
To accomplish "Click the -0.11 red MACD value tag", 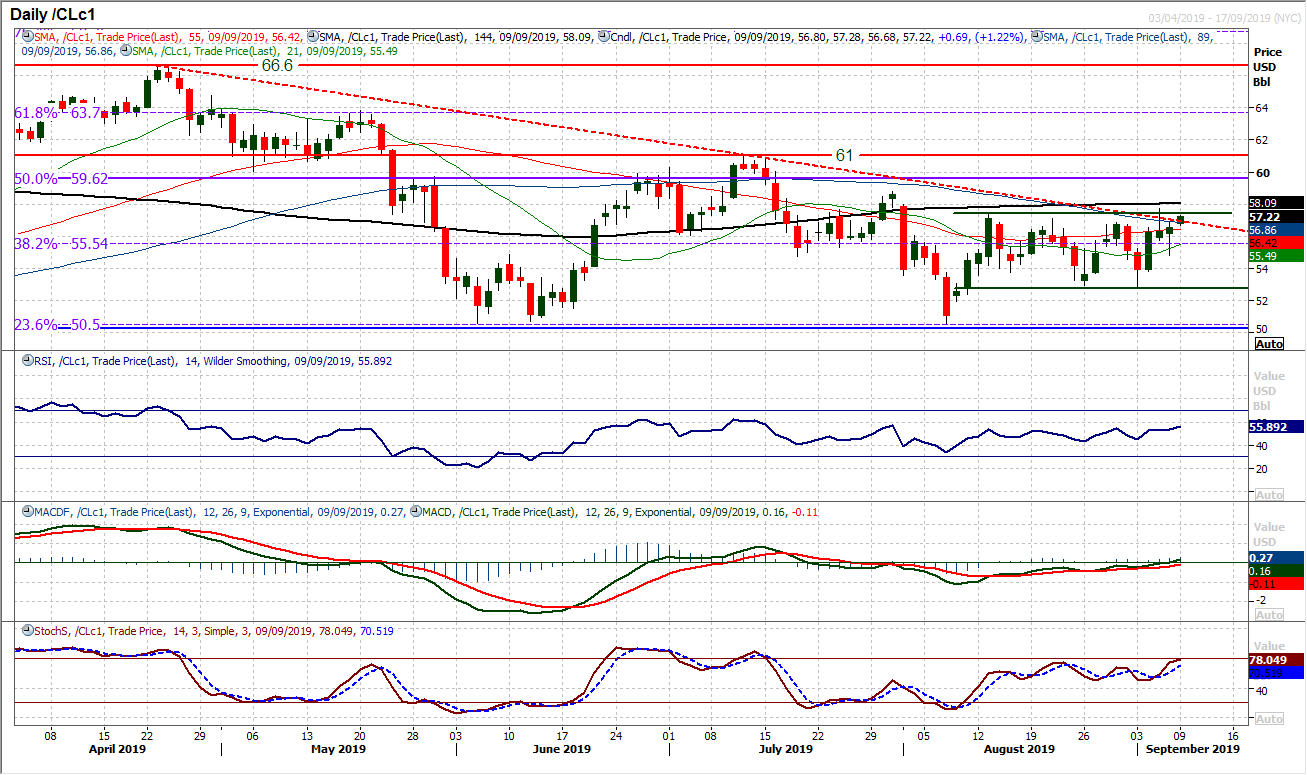I will tap(1276, 584).
